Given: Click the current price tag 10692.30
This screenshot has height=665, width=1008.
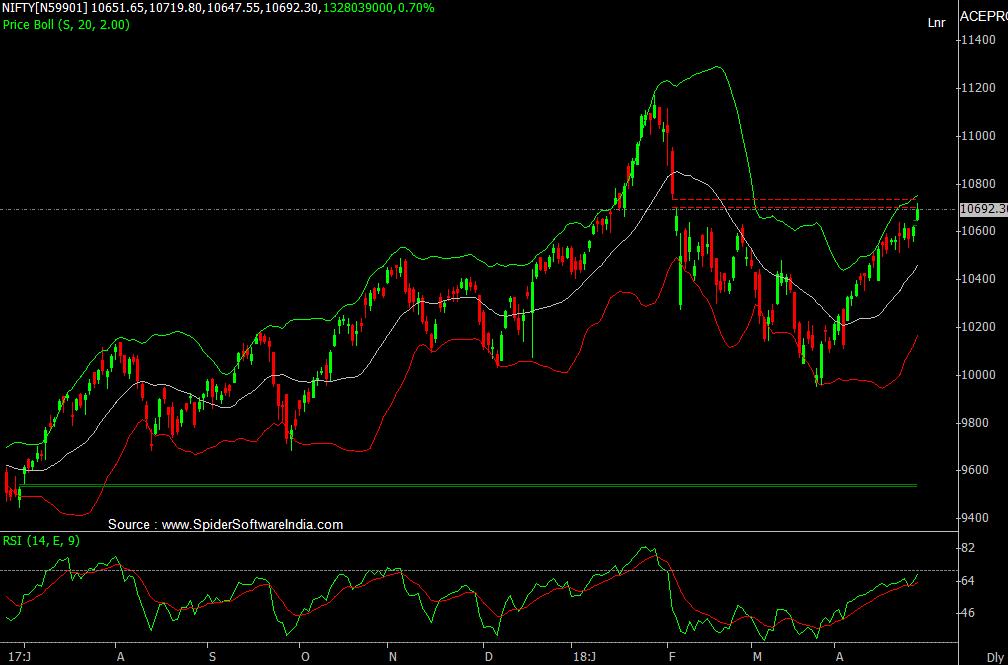Looking at the screenshot, I should pyautogui.click(x=983, y=209).
